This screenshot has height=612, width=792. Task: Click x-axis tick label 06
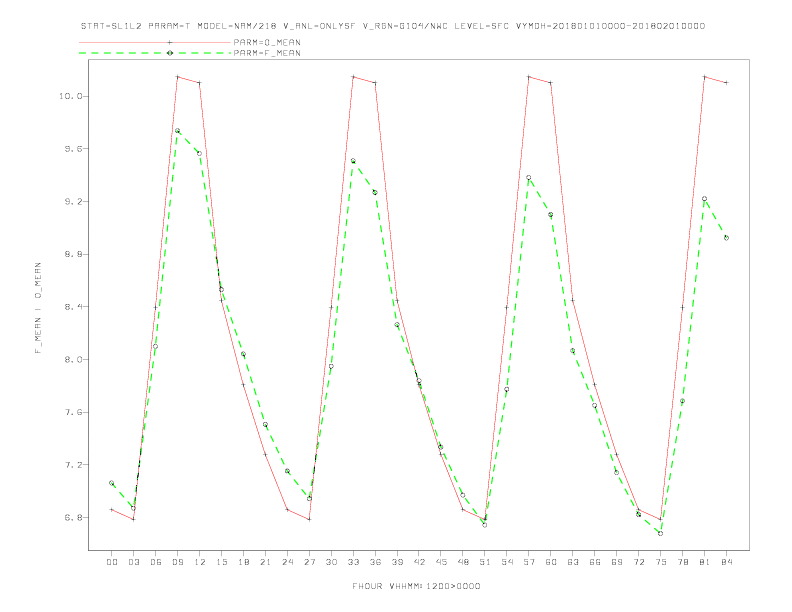pyautogui.click(x=156, y=562)
